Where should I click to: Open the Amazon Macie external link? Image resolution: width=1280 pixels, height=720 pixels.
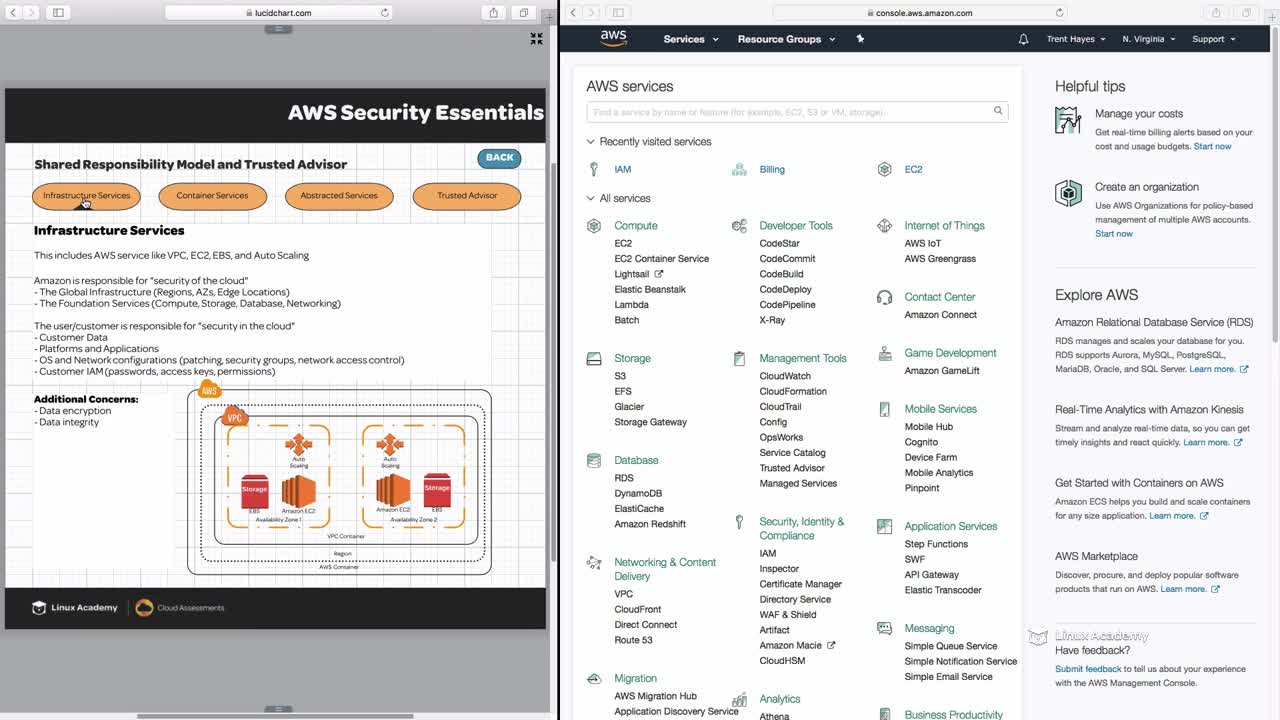click(x=797, y=645)
